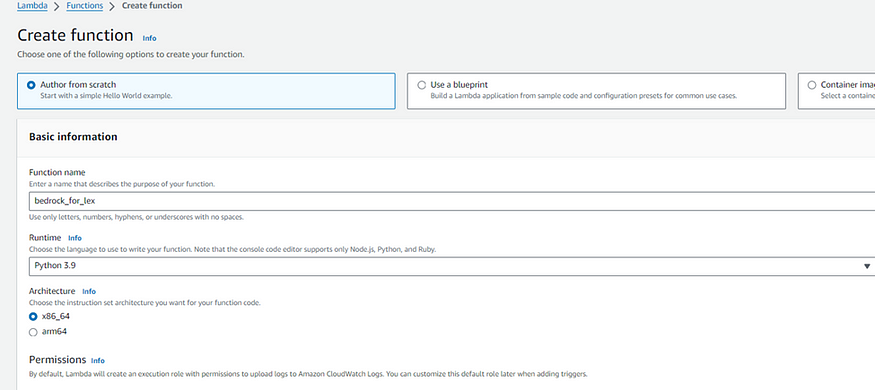Choose the arm64 architecture radio button
Image resolution: width=875 pixels, height=390 pixels.
point(33,332)
